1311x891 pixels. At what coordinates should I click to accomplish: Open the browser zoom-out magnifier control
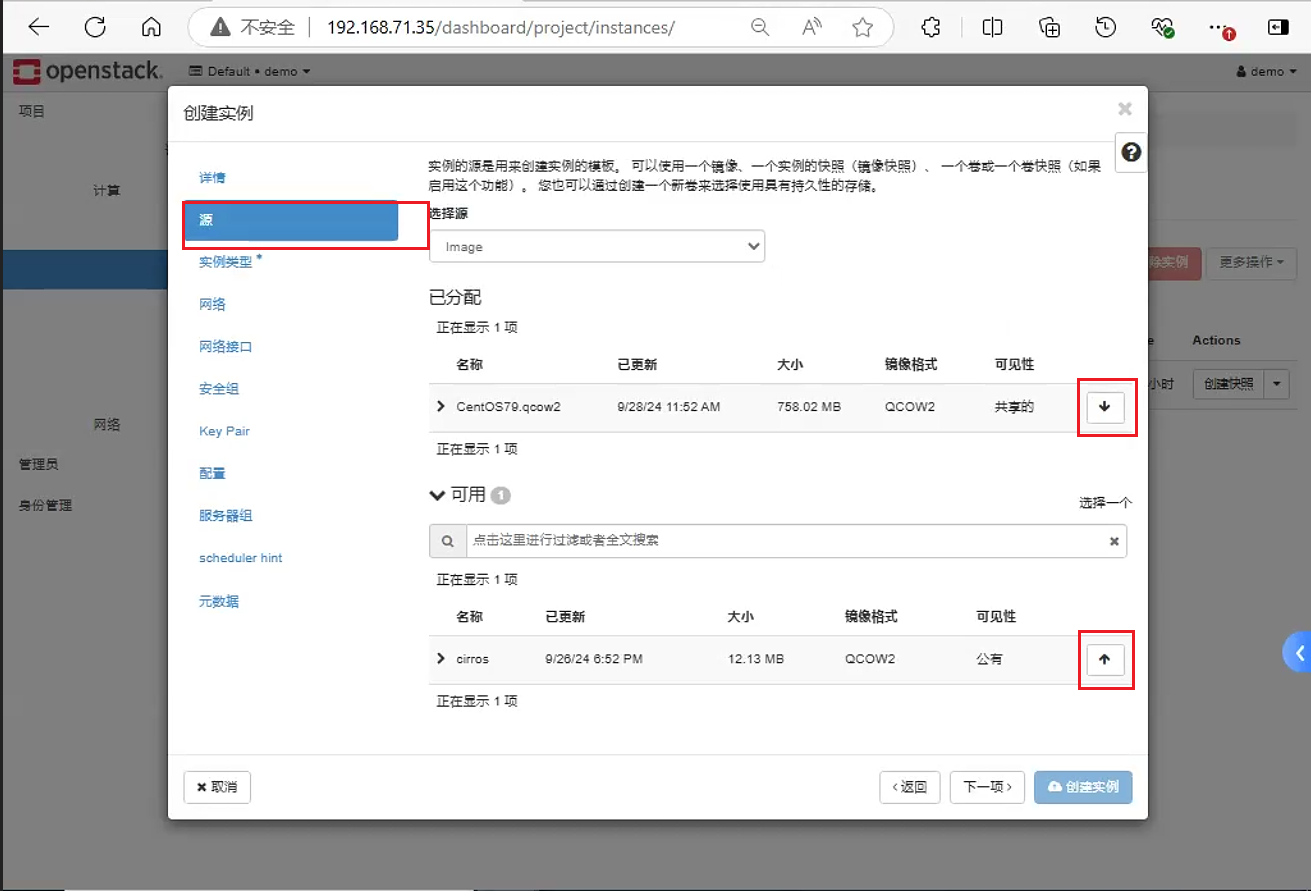coord(760,28)
